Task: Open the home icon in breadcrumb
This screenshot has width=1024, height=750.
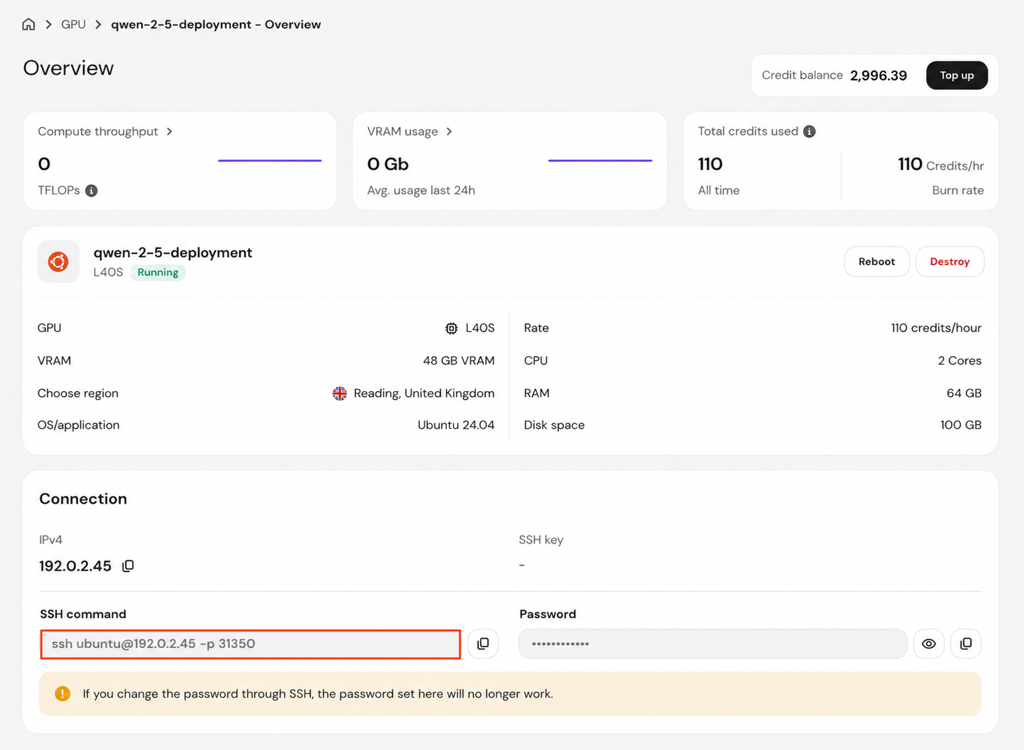Action: click(x=29, y=24)
